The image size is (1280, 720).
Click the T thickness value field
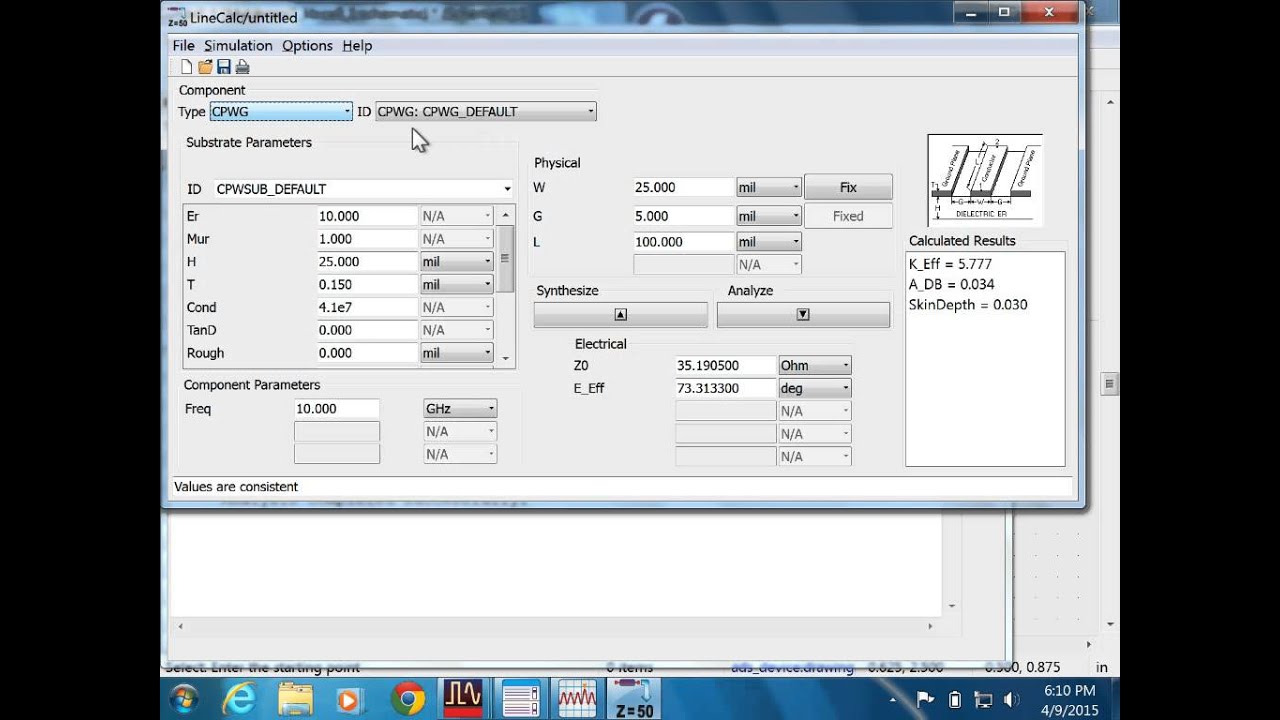366,285
